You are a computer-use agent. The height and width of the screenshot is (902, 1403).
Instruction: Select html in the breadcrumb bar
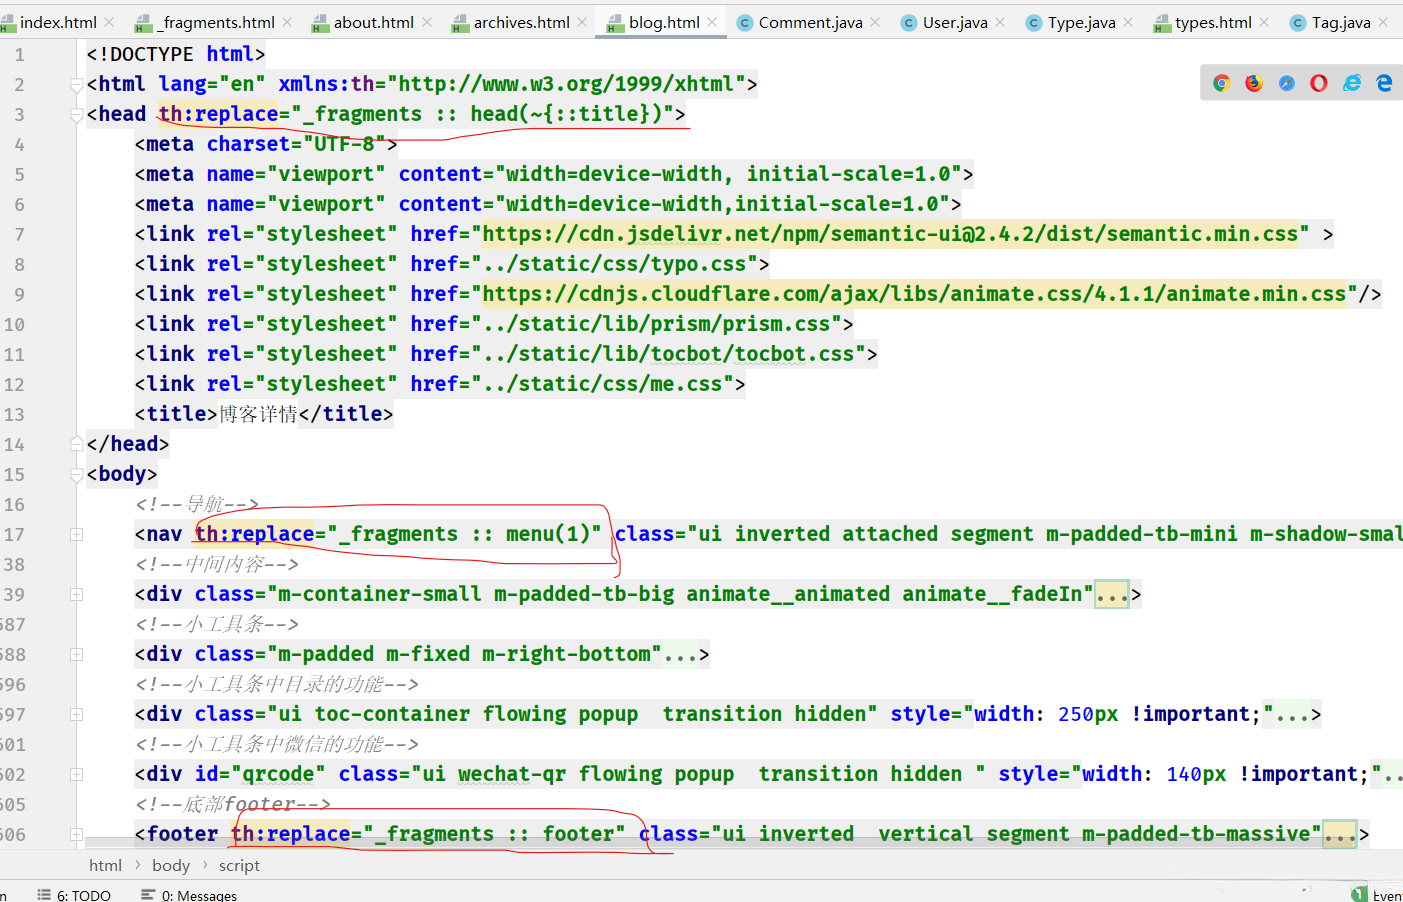click(105, 865)
